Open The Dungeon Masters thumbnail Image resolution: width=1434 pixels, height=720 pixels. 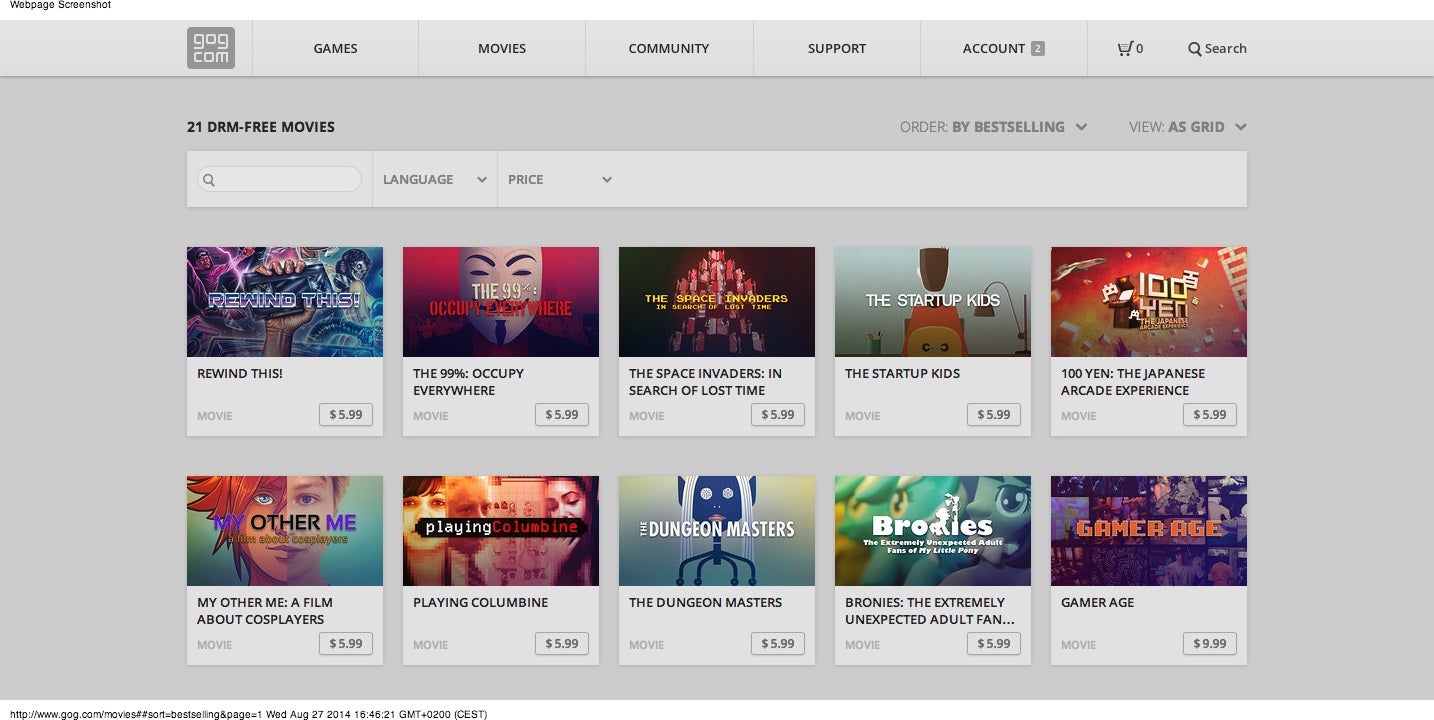[x=717, y=531]
